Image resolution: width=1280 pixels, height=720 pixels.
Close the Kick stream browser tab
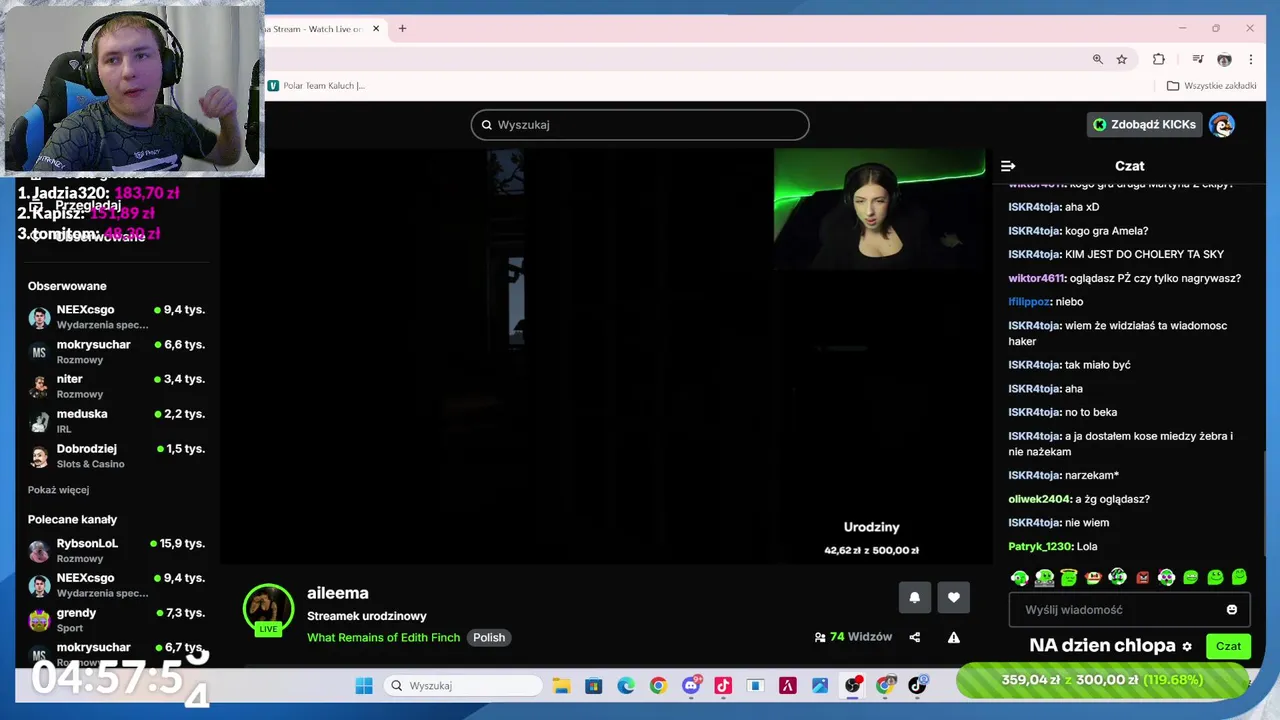click(x=376, y=29)
